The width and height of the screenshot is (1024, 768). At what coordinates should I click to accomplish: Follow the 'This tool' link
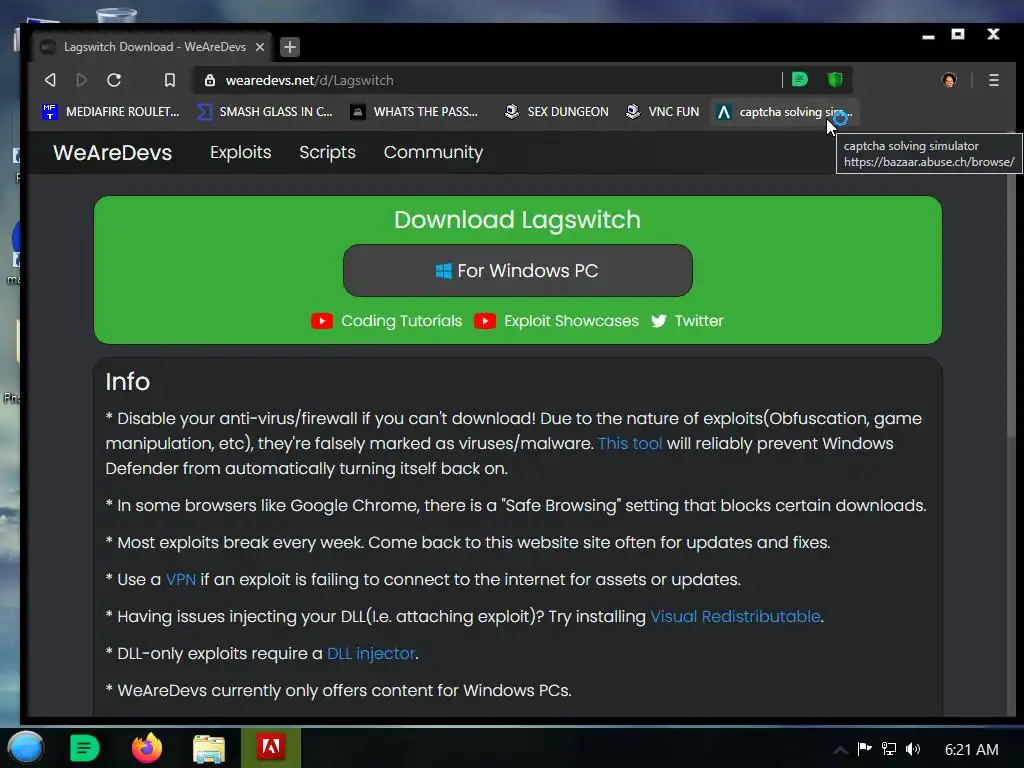tap(630, 443)
